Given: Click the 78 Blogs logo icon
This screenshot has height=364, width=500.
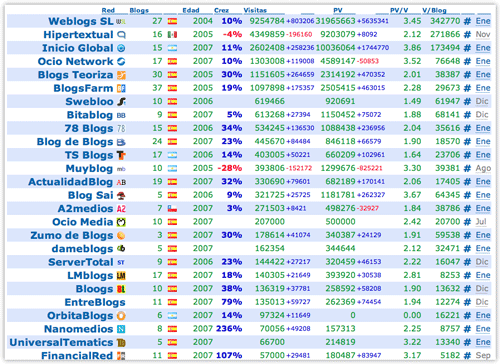Looking at the screenshot, I should tap(121, 129).
